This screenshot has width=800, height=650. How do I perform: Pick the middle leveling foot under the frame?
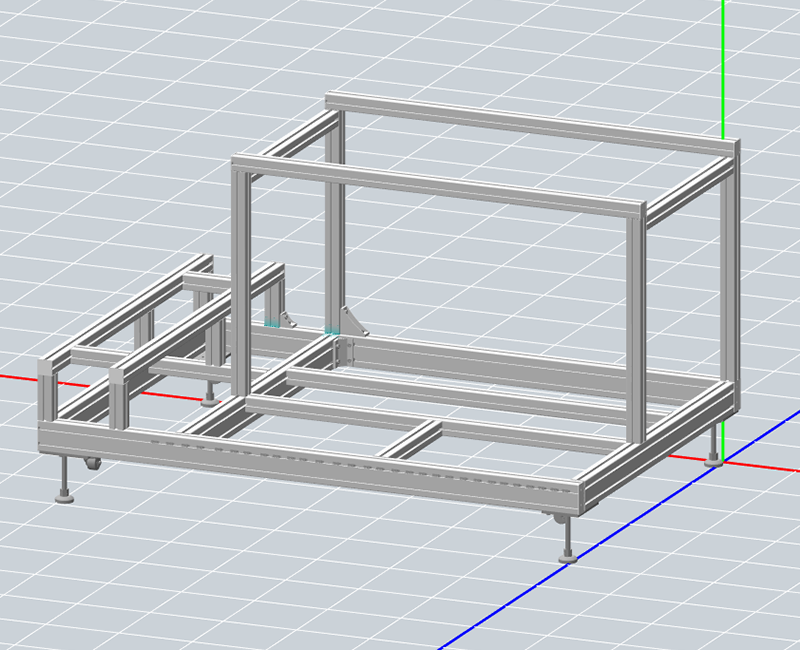[208, 400]
